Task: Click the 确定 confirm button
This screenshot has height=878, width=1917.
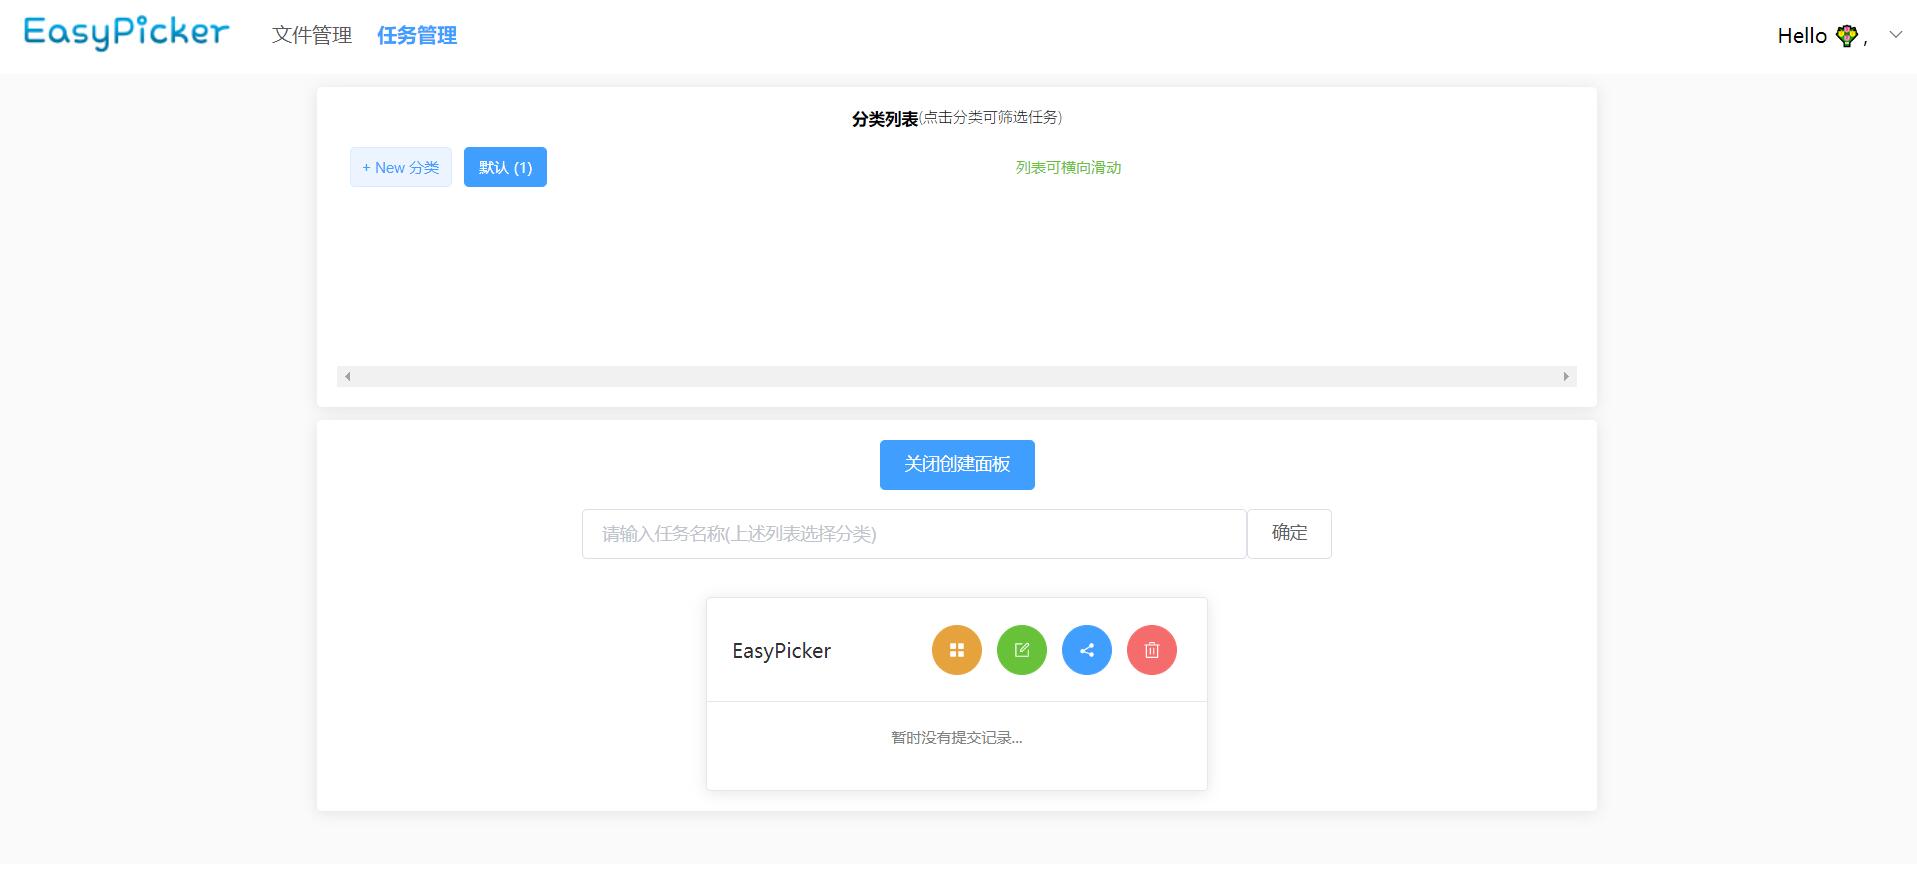Action: point(1289,534)
